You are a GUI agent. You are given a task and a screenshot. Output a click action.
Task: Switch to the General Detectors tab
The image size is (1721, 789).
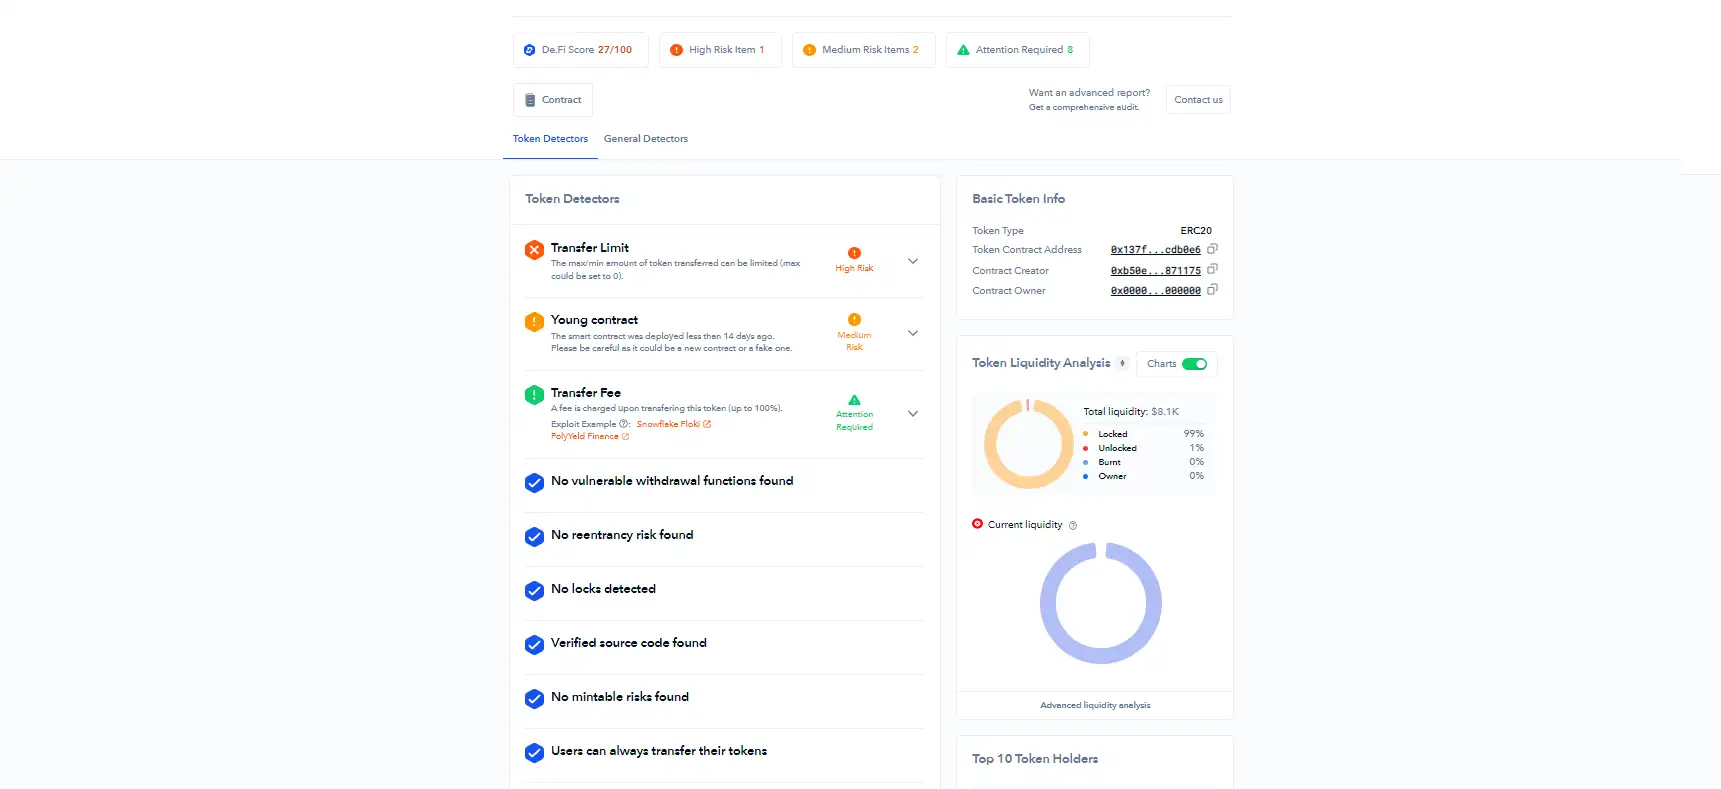[x=646, y=139]
